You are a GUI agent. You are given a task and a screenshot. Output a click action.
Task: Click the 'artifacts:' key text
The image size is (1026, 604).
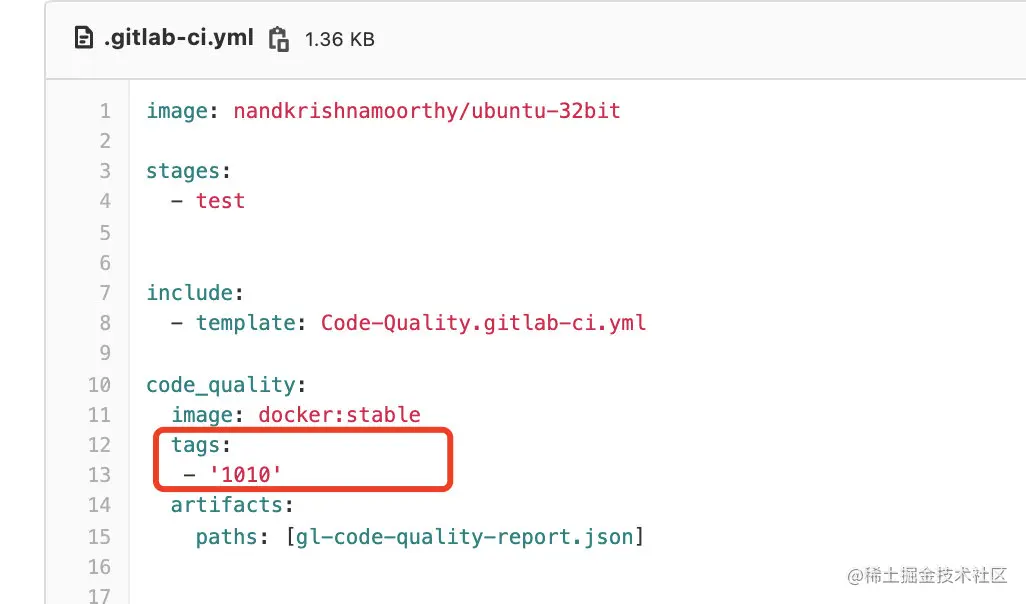[232, 505]
